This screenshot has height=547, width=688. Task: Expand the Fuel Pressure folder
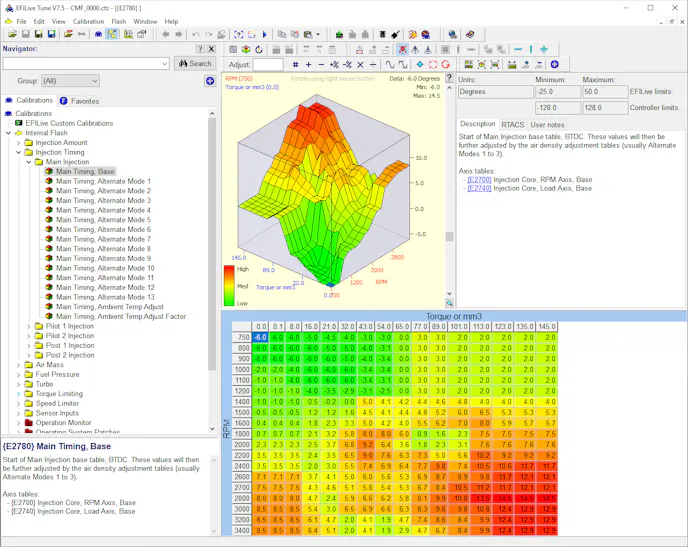(19, 374)
